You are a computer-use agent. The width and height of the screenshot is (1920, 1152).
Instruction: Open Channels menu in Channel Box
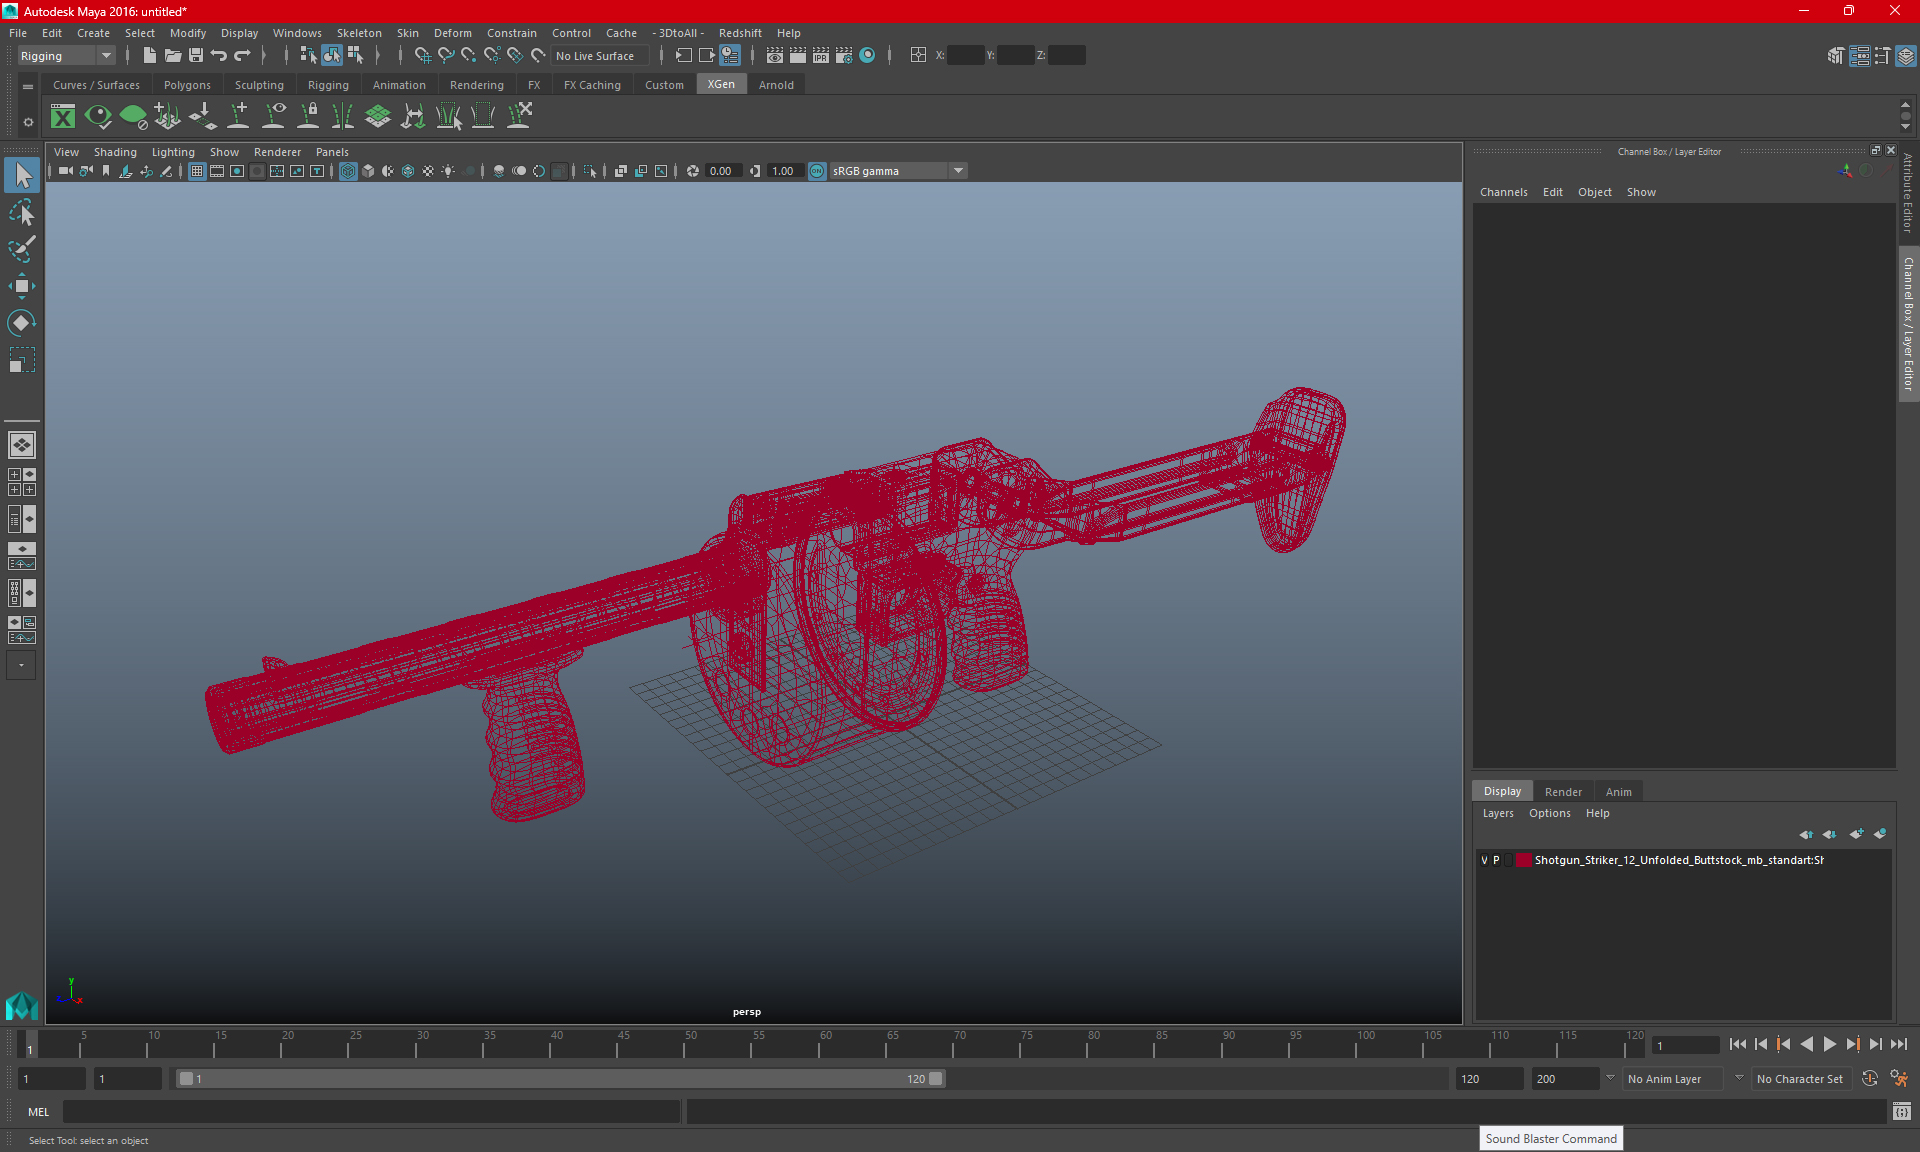point(1503,192)
